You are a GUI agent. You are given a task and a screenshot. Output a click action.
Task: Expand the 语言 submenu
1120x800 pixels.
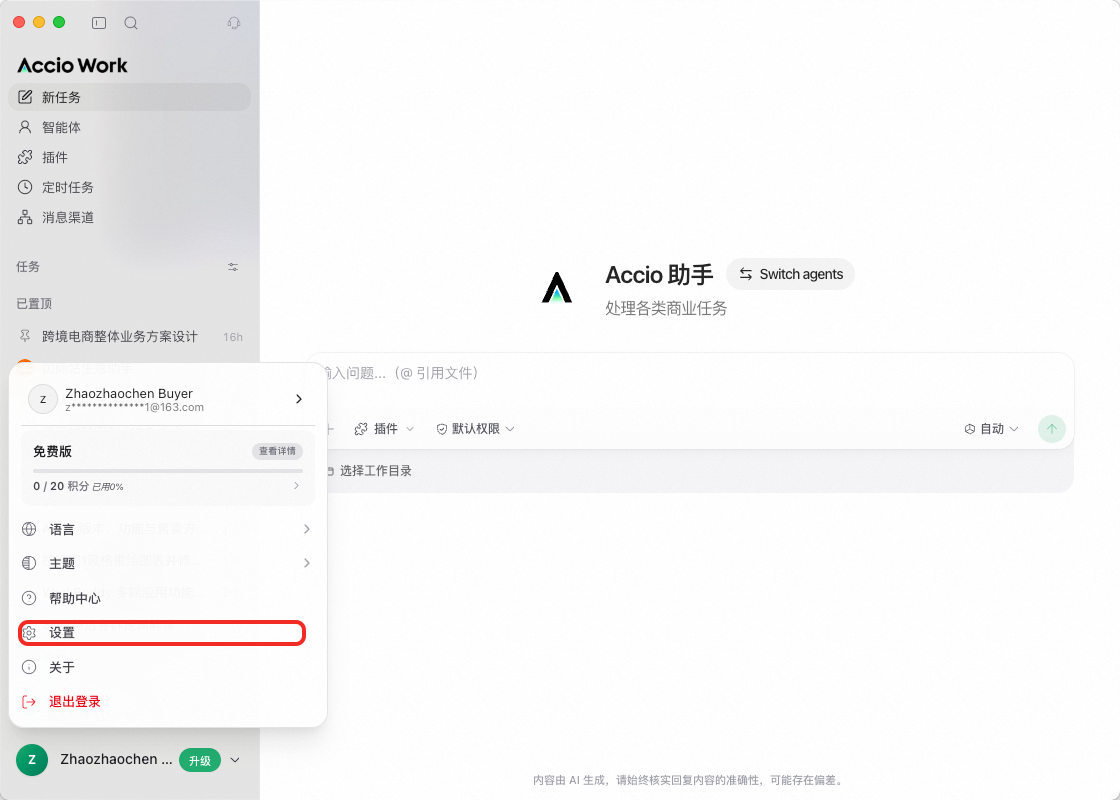coord(168,529)
